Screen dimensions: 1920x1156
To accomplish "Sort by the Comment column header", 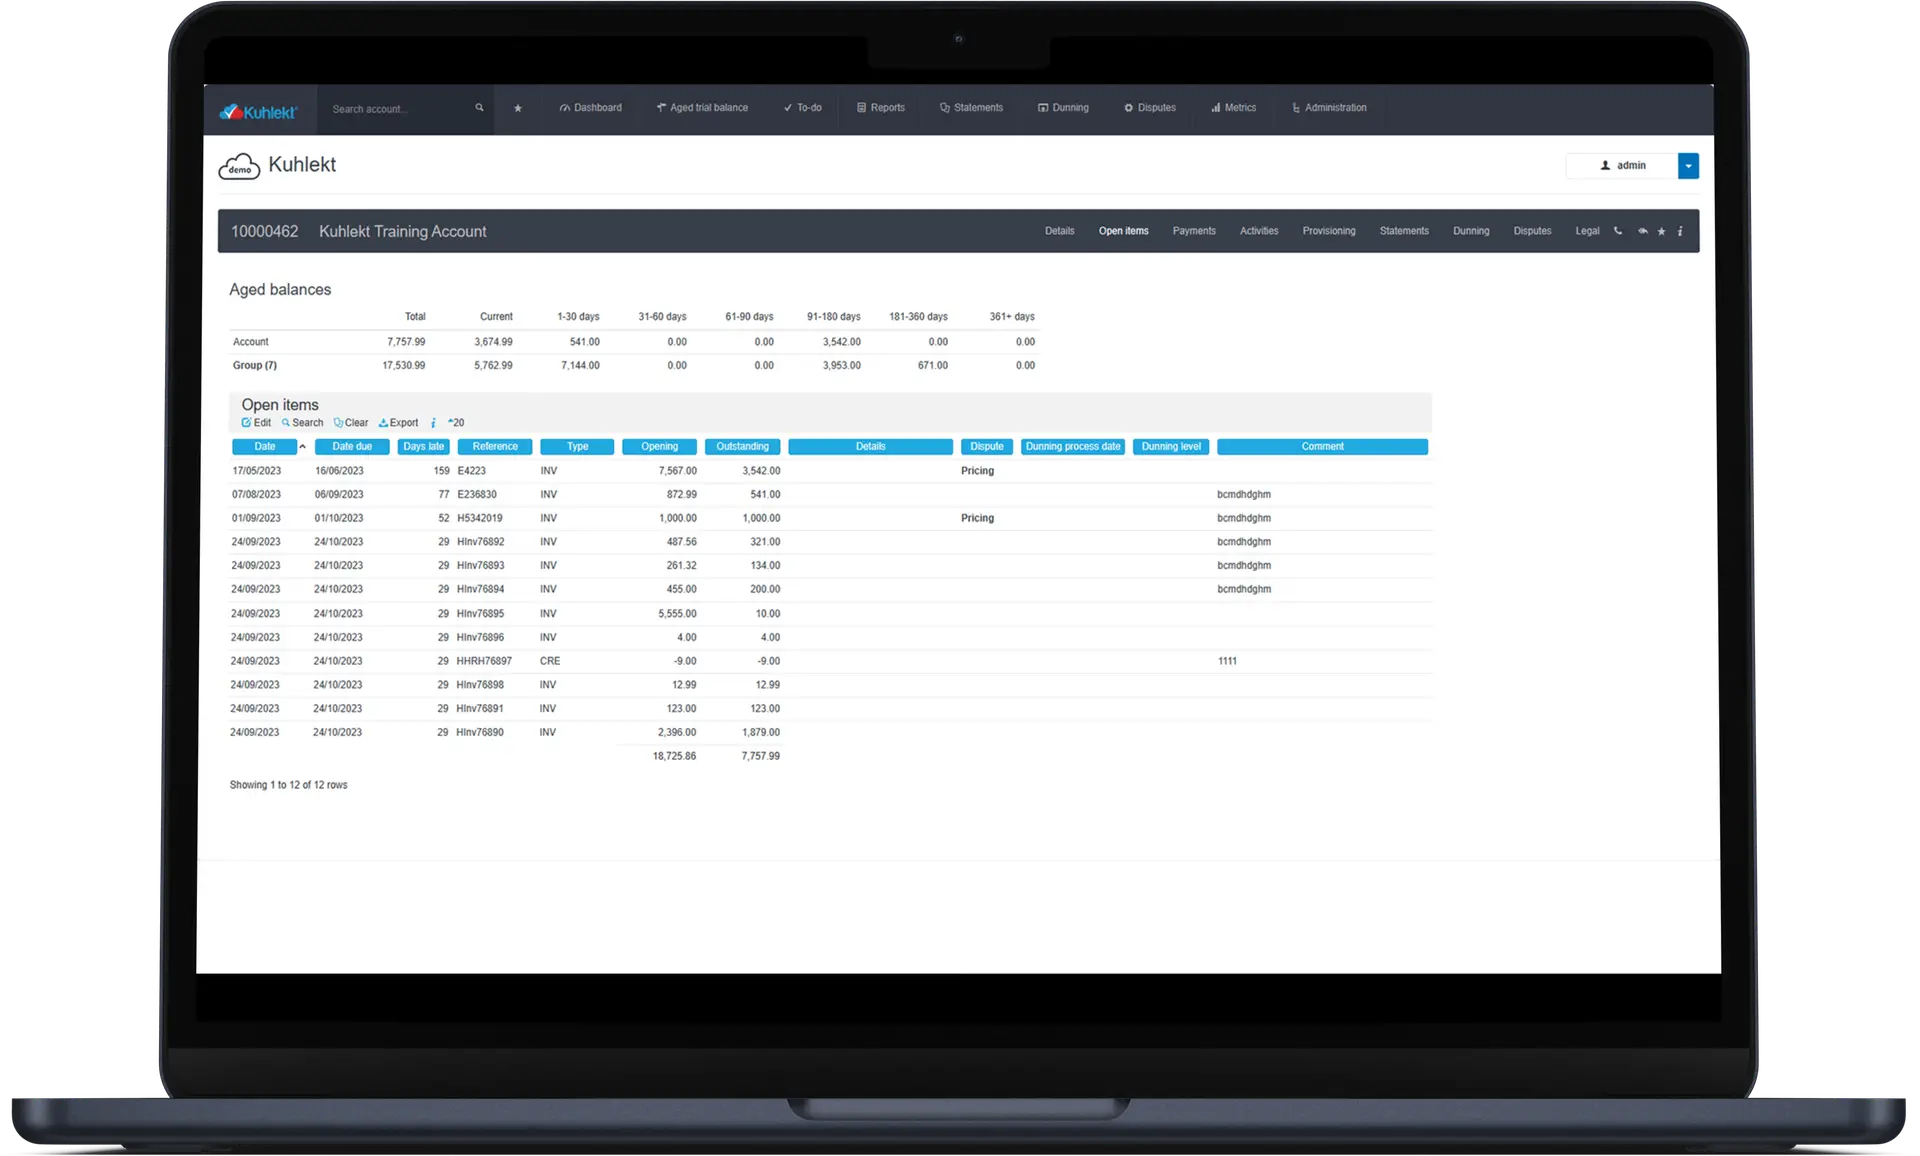I will point(1322,447).
